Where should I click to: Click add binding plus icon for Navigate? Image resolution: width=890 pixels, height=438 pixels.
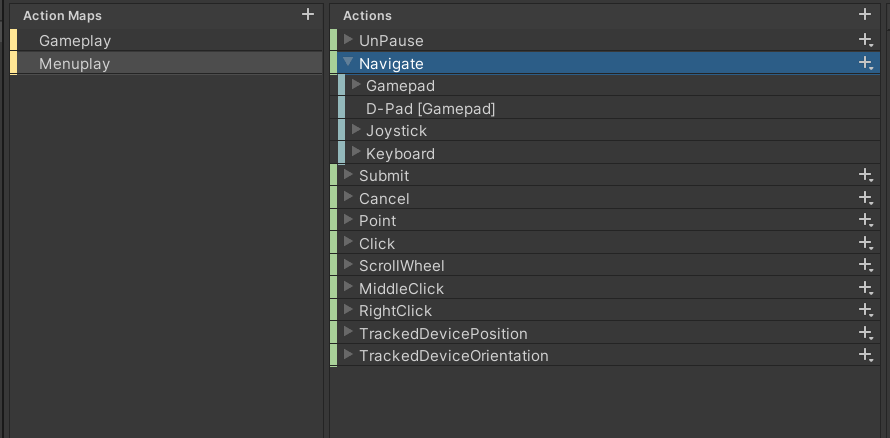click(866, 63)
